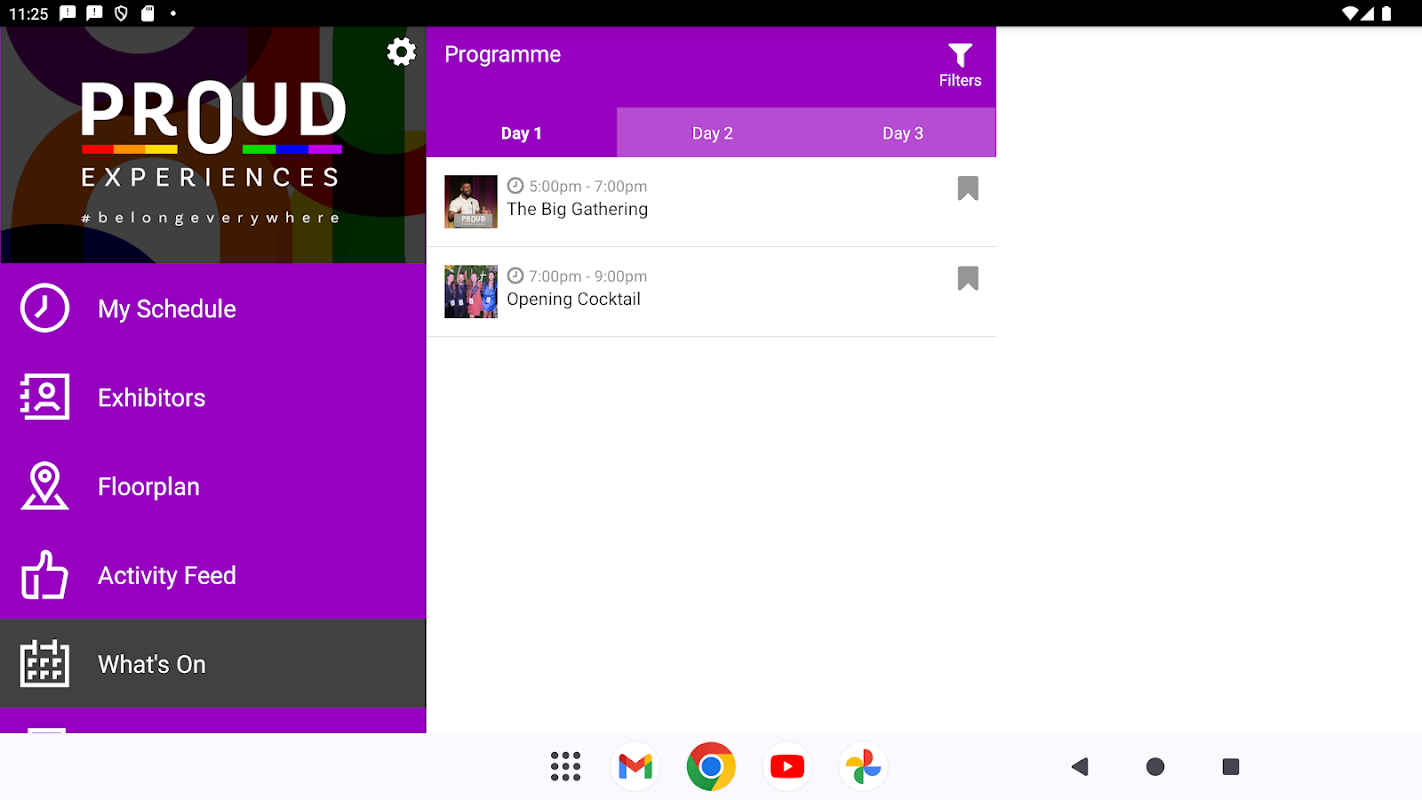
Task: Open Activity Feed menu label
Action: [167, 576]
